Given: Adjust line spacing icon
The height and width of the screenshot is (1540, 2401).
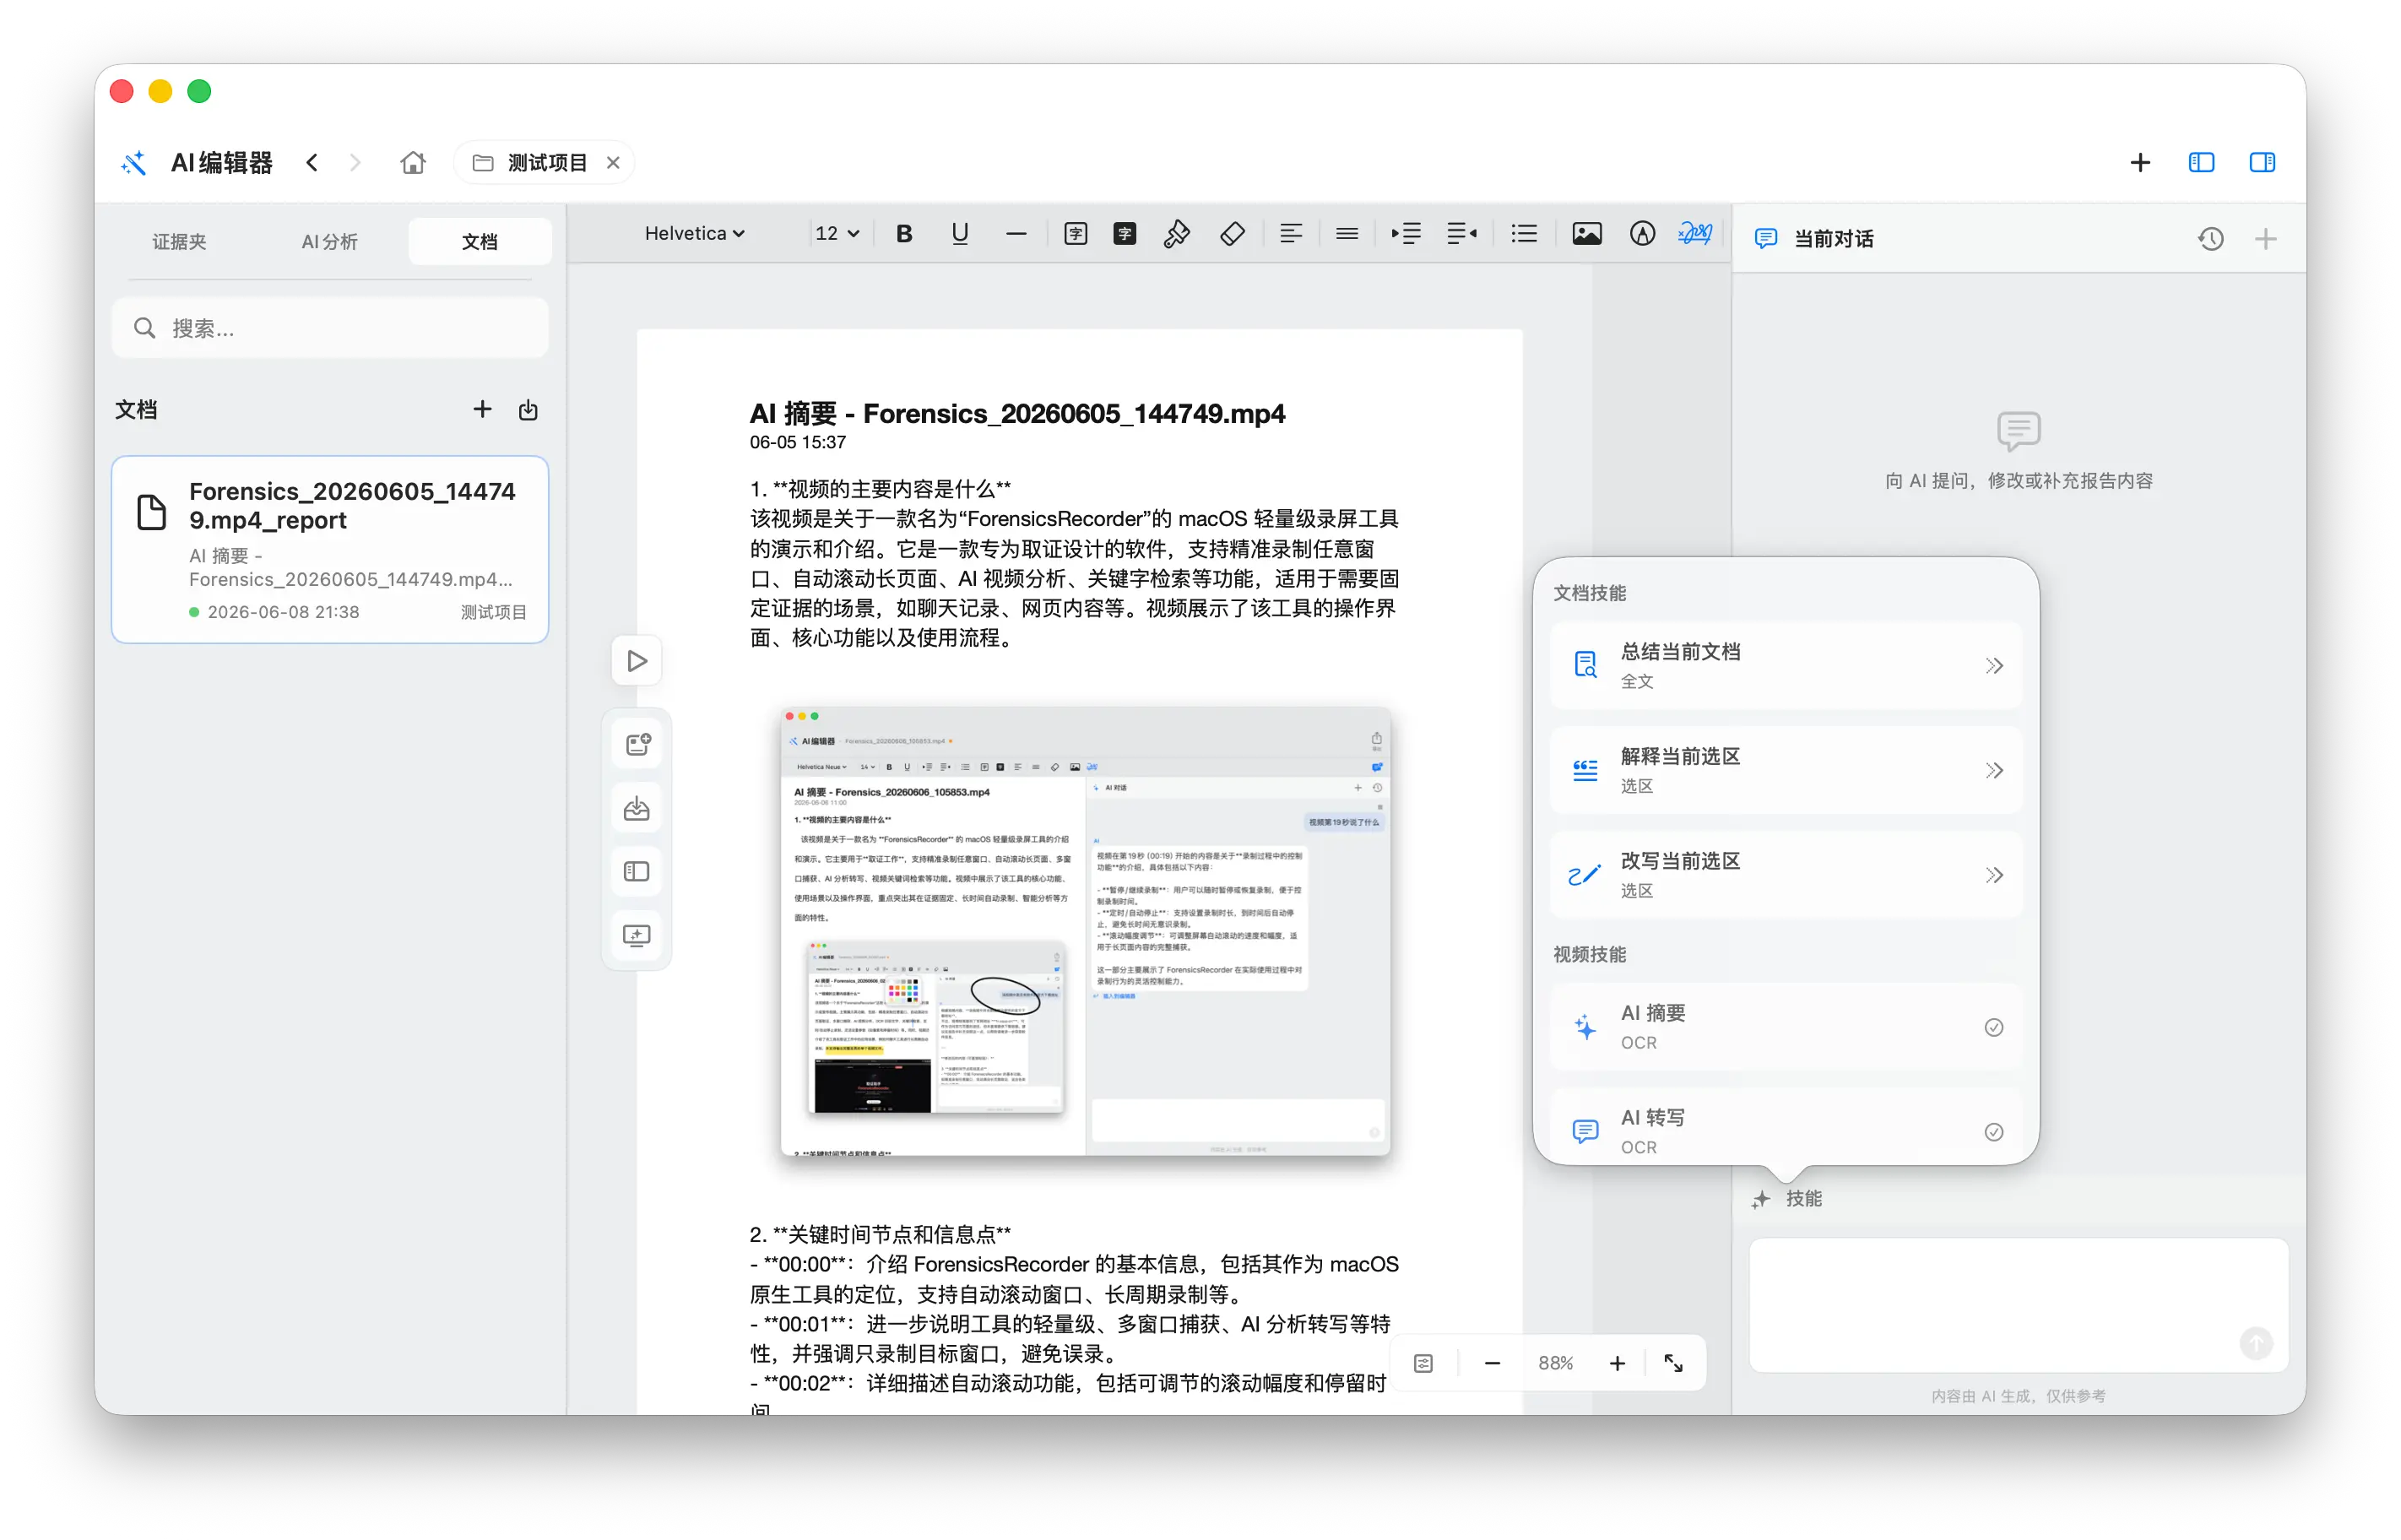Looking at the screenshot, I should click(x=1346, y=233).
